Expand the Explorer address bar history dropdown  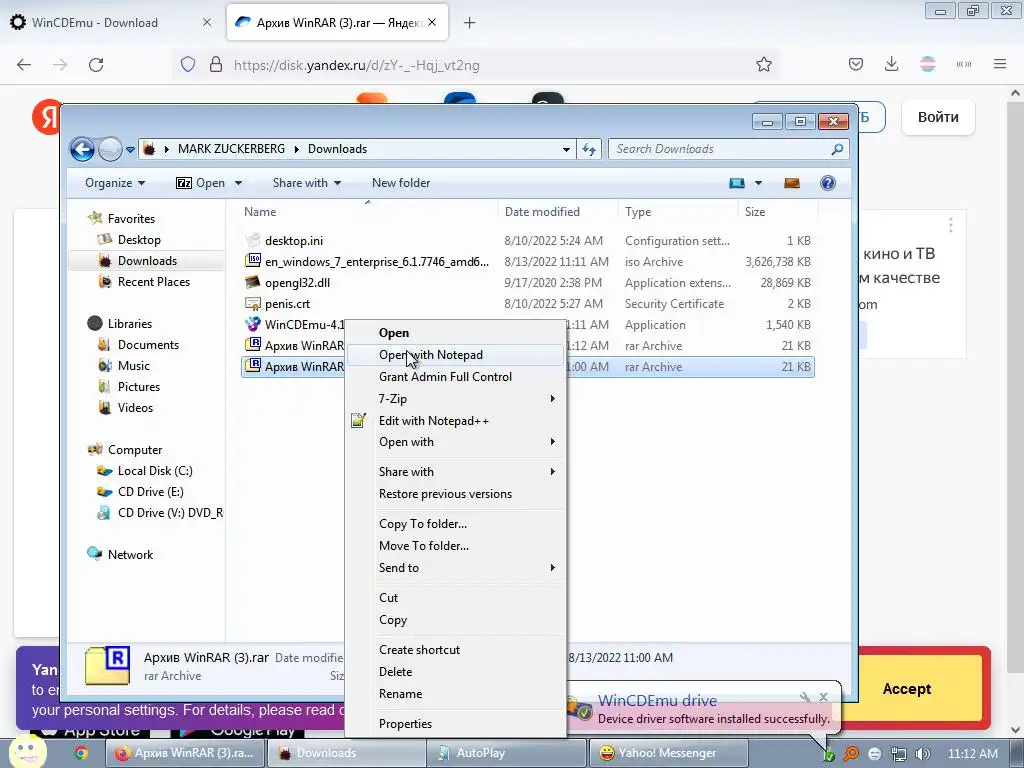[x=566, y=149]
